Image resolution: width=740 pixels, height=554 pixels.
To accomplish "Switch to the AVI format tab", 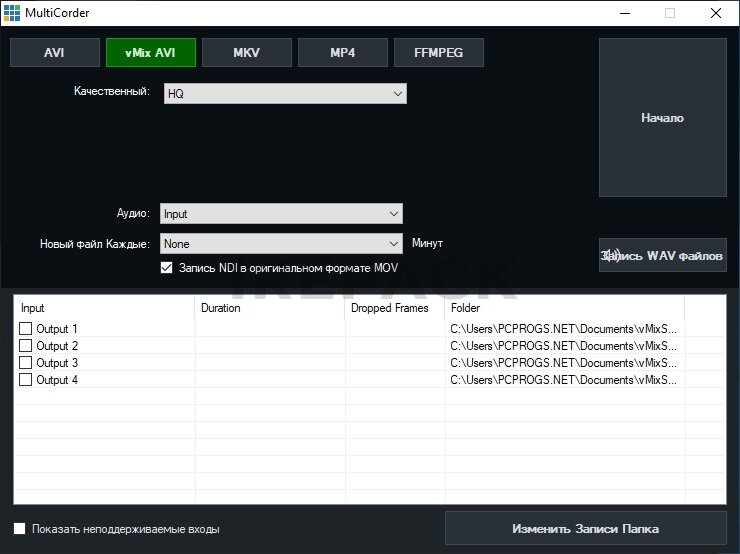I will point(54,53).
